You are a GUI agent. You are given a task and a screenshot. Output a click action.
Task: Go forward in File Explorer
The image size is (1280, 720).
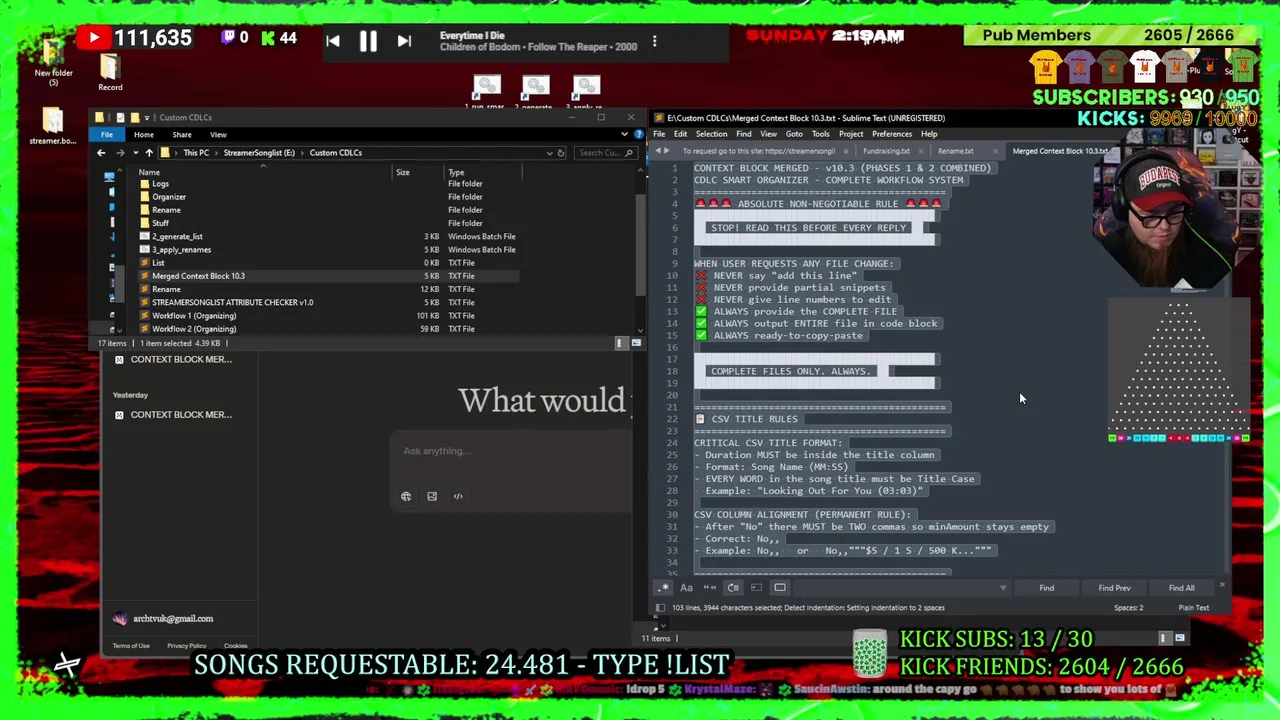coord(121,153)
